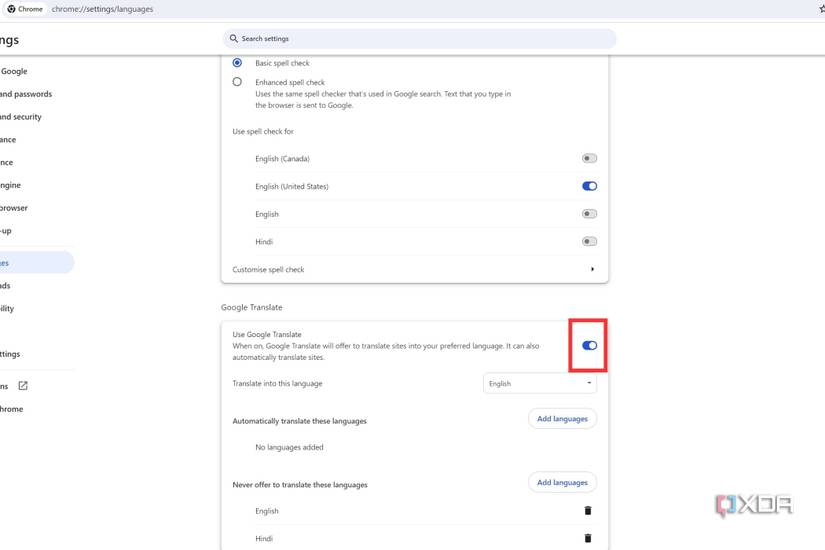
Task: Delete Hindi from never translate list
Action: (588, 538)
